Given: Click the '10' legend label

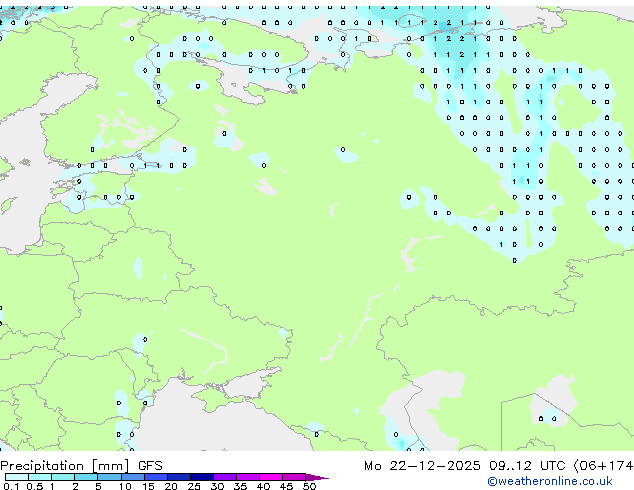Looking at the screenshot, I should 125,486.
